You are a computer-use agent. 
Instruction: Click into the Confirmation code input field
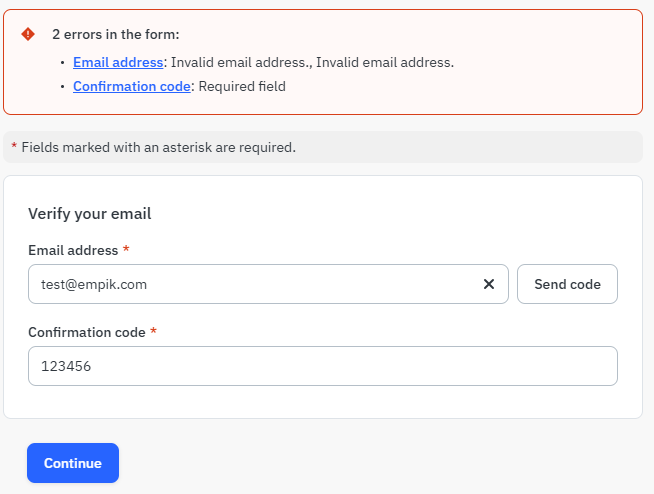pyautogui.click(x=322, y=366)
